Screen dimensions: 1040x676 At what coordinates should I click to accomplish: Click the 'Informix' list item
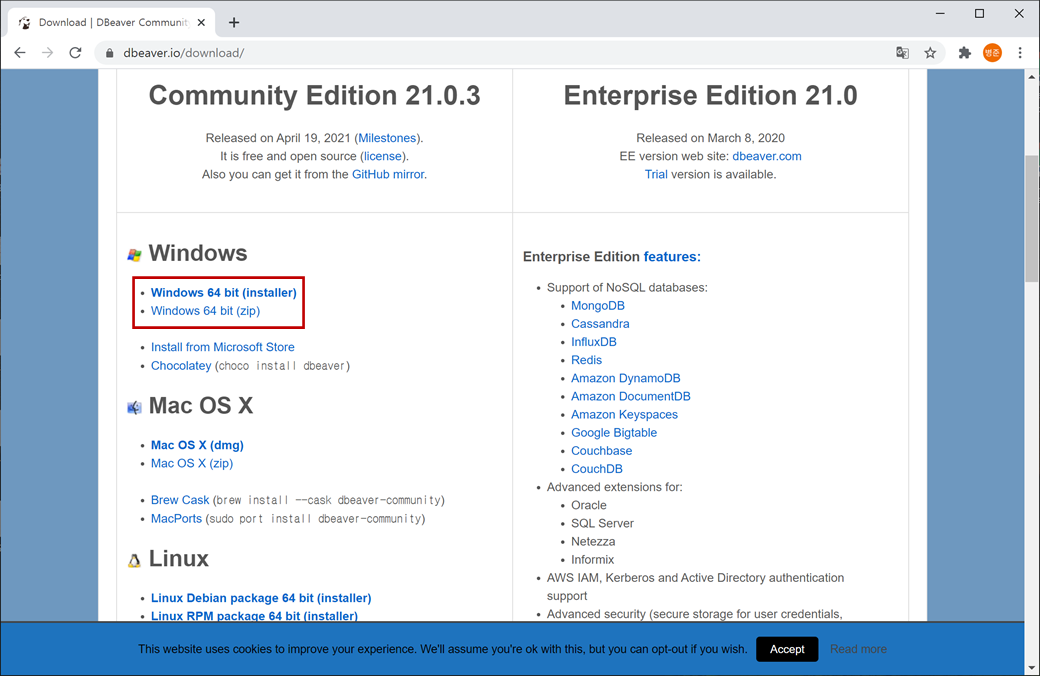point(592,559)
